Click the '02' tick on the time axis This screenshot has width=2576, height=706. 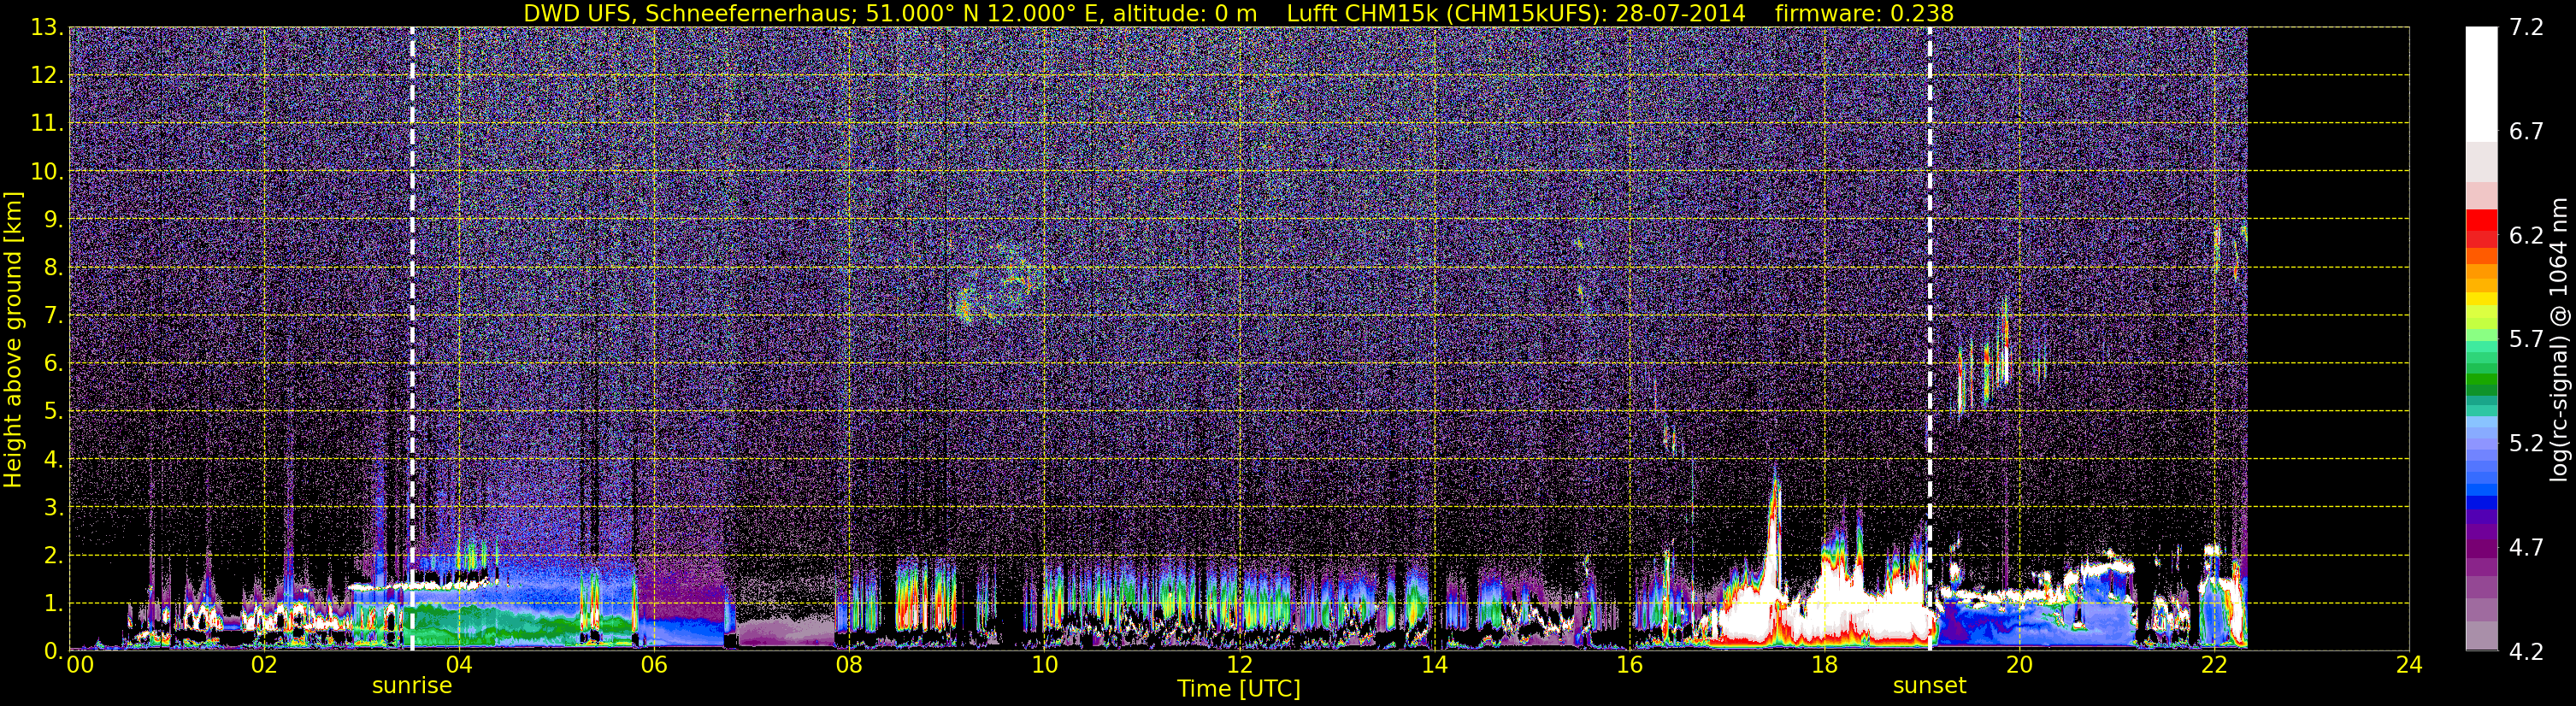[264, 665]
